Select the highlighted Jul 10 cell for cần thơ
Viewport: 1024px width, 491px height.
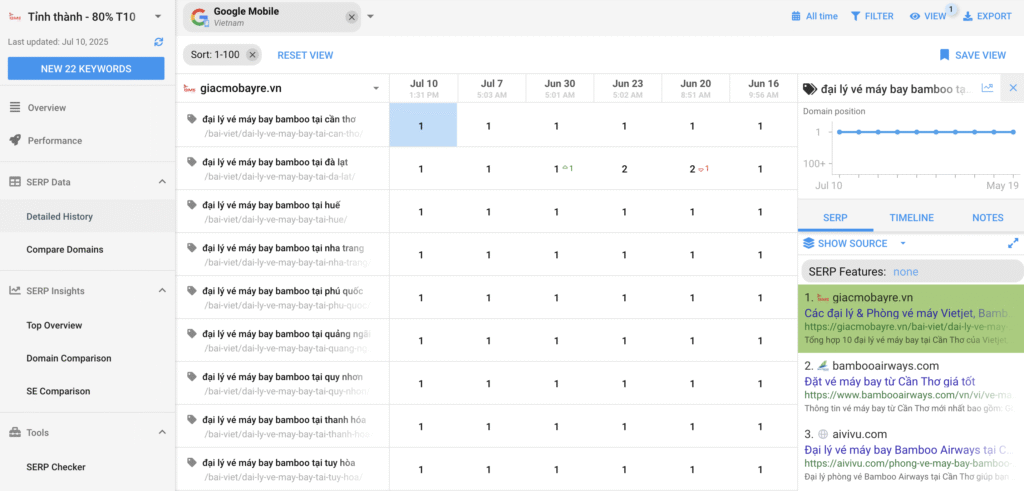tap(423, 125)
